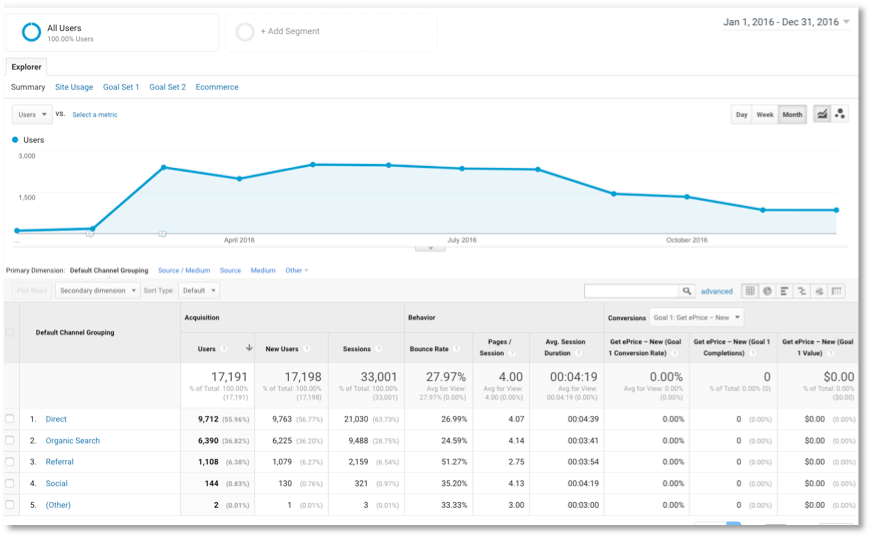
Task: Click the help icon next to Bounce Rate
Action: tap(456, 349)
